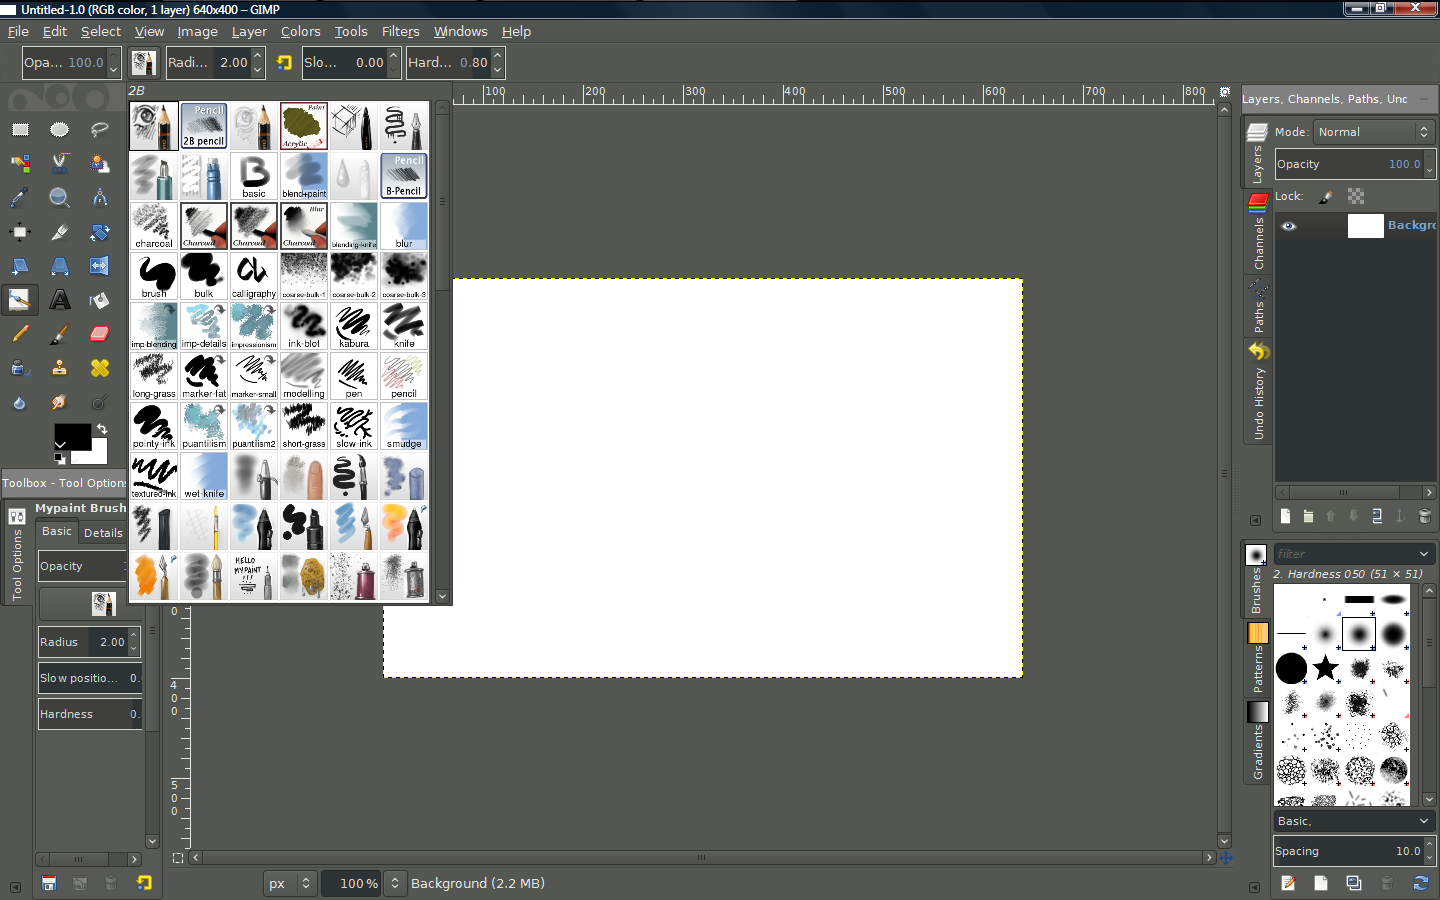Select the Smudge finger tool
The height and width of the screenshot is (900, 1440).
pyautogui.click(x=60, y=402)
